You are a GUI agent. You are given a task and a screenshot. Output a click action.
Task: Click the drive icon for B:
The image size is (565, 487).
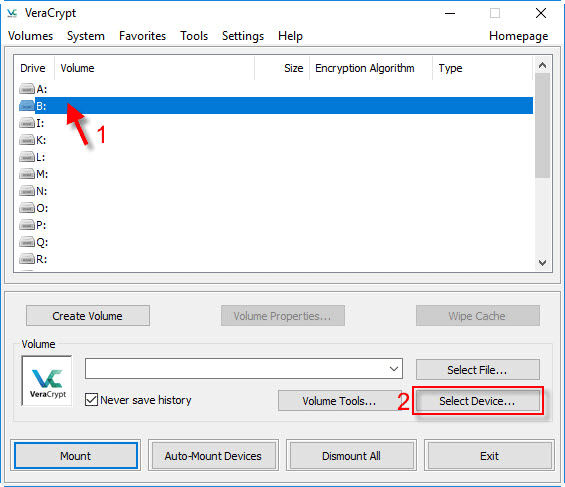click(27, 106)
